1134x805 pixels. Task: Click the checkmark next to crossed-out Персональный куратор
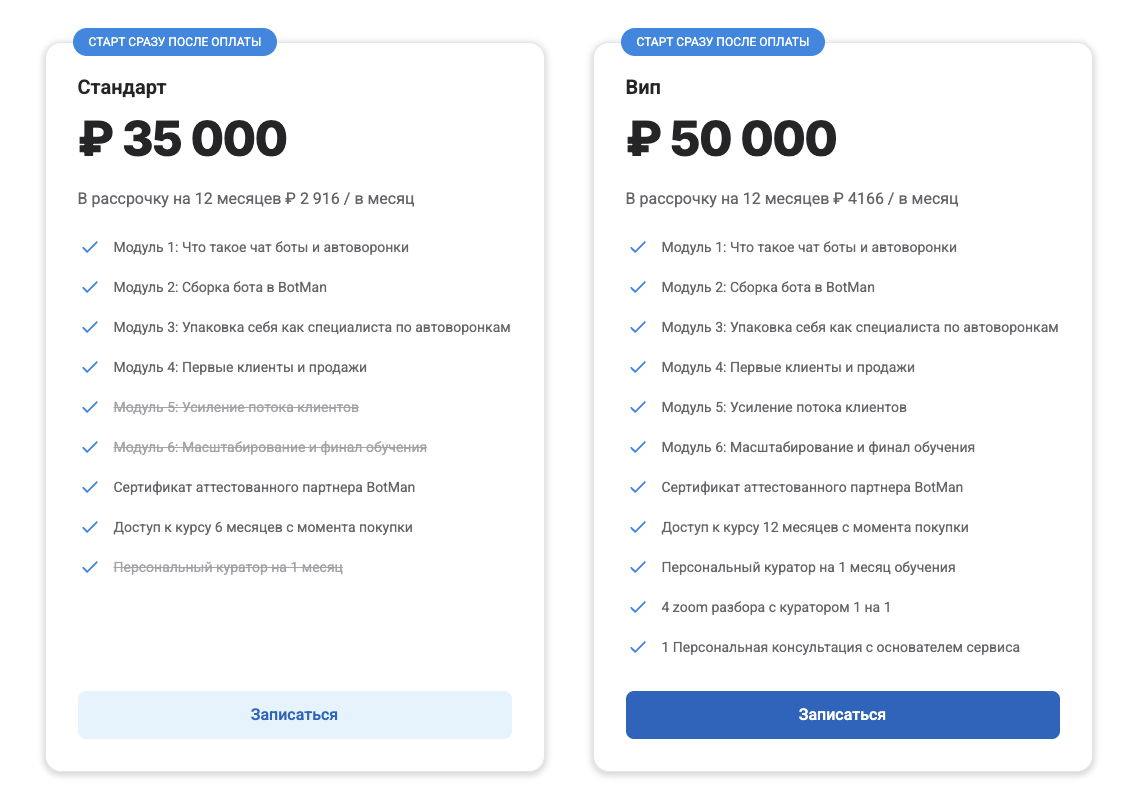pos(90,566)
